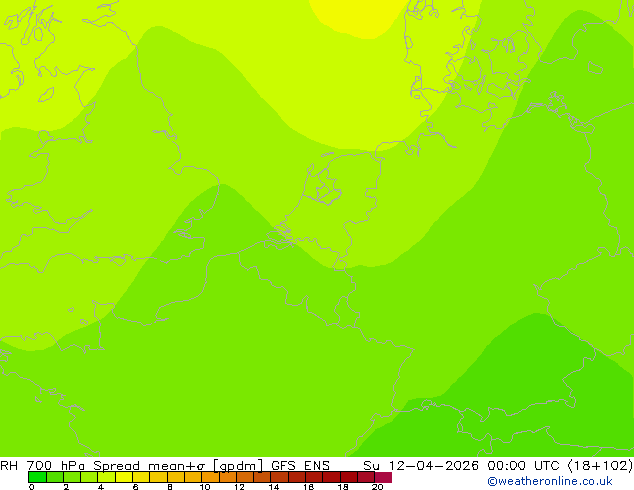This screenshot has width=634, height=490.
Task: Click the legend swatch starting at 12
Action: [245, 477]
